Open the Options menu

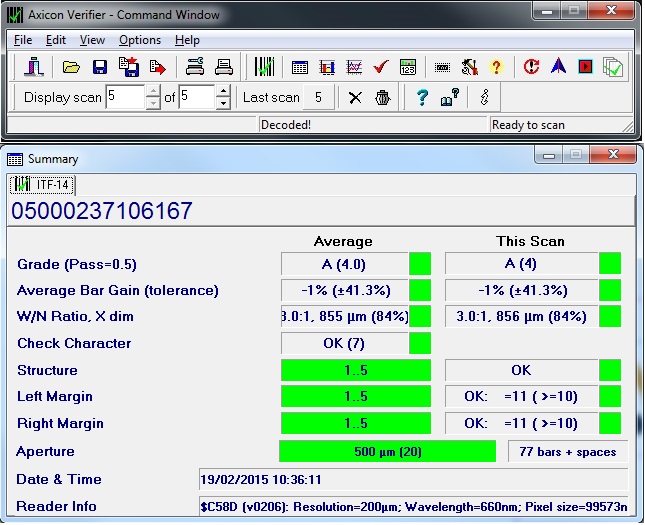tap(140, 40)
